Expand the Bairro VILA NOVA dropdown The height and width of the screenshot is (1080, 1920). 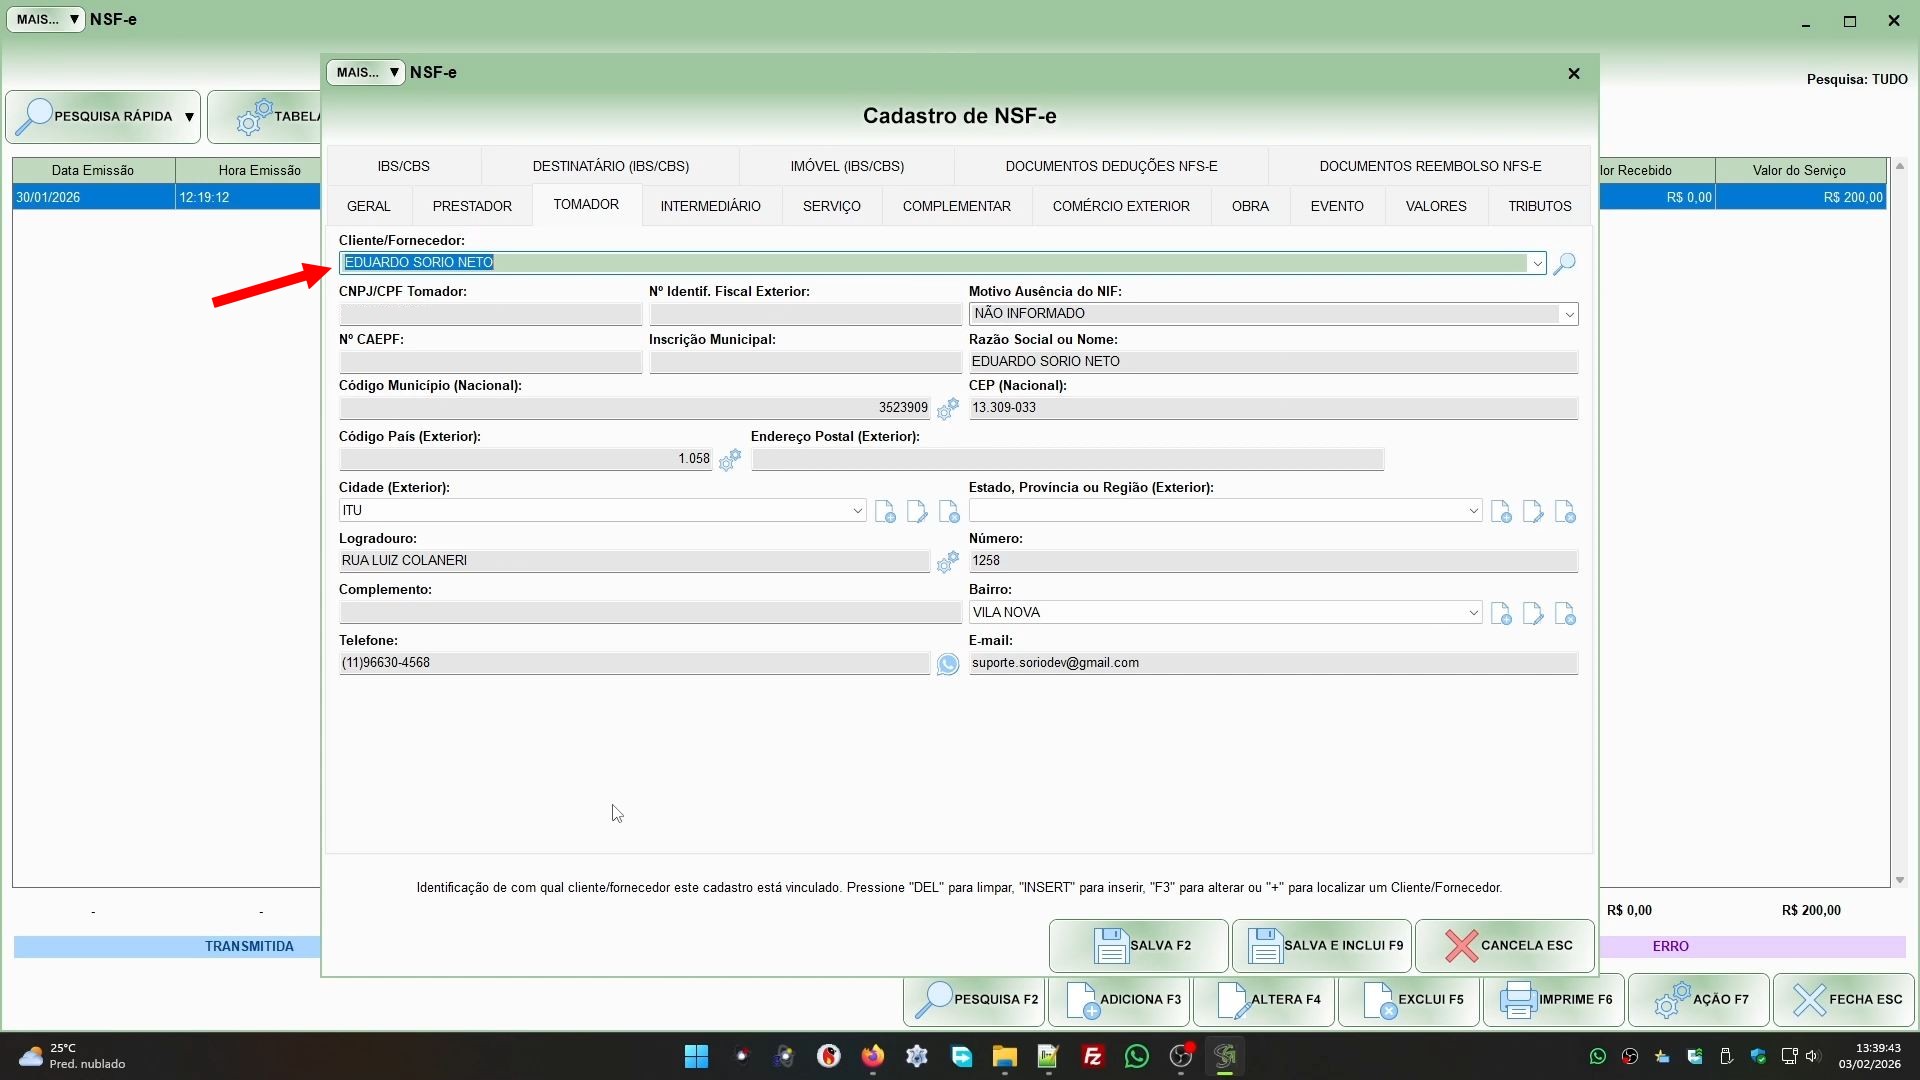[x=1473, y=613]
